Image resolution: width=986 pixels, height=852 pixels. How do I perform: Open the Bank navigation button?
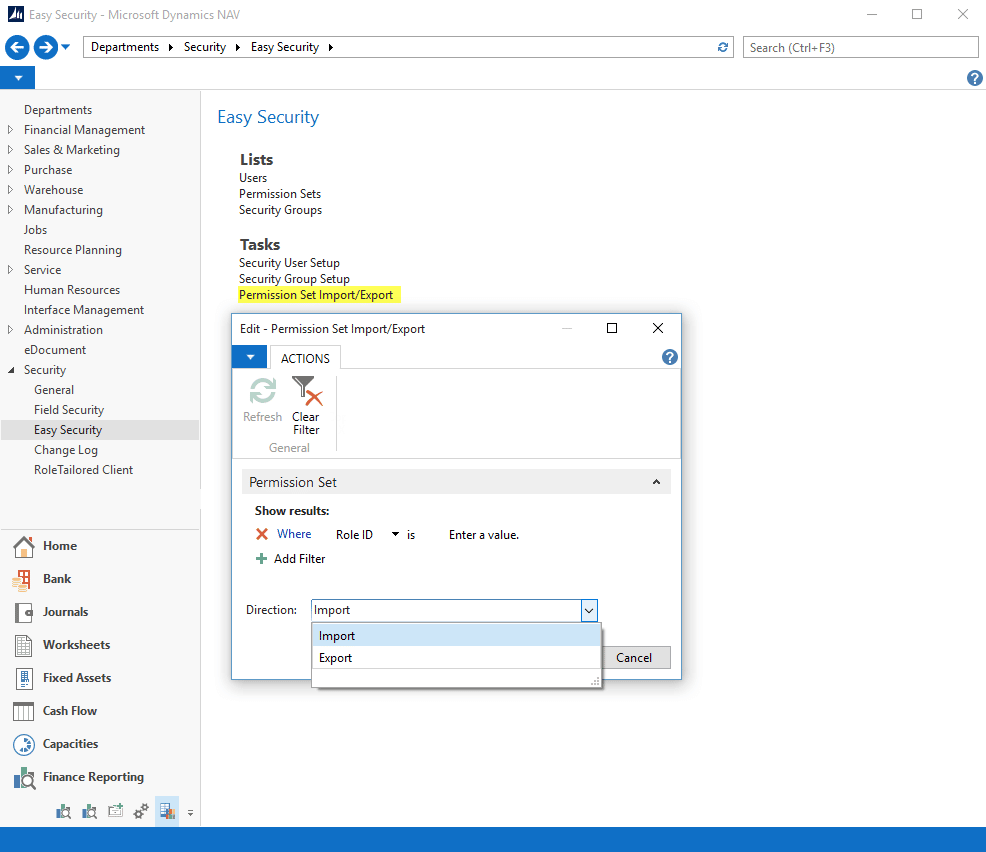click(x=42, y=579)
